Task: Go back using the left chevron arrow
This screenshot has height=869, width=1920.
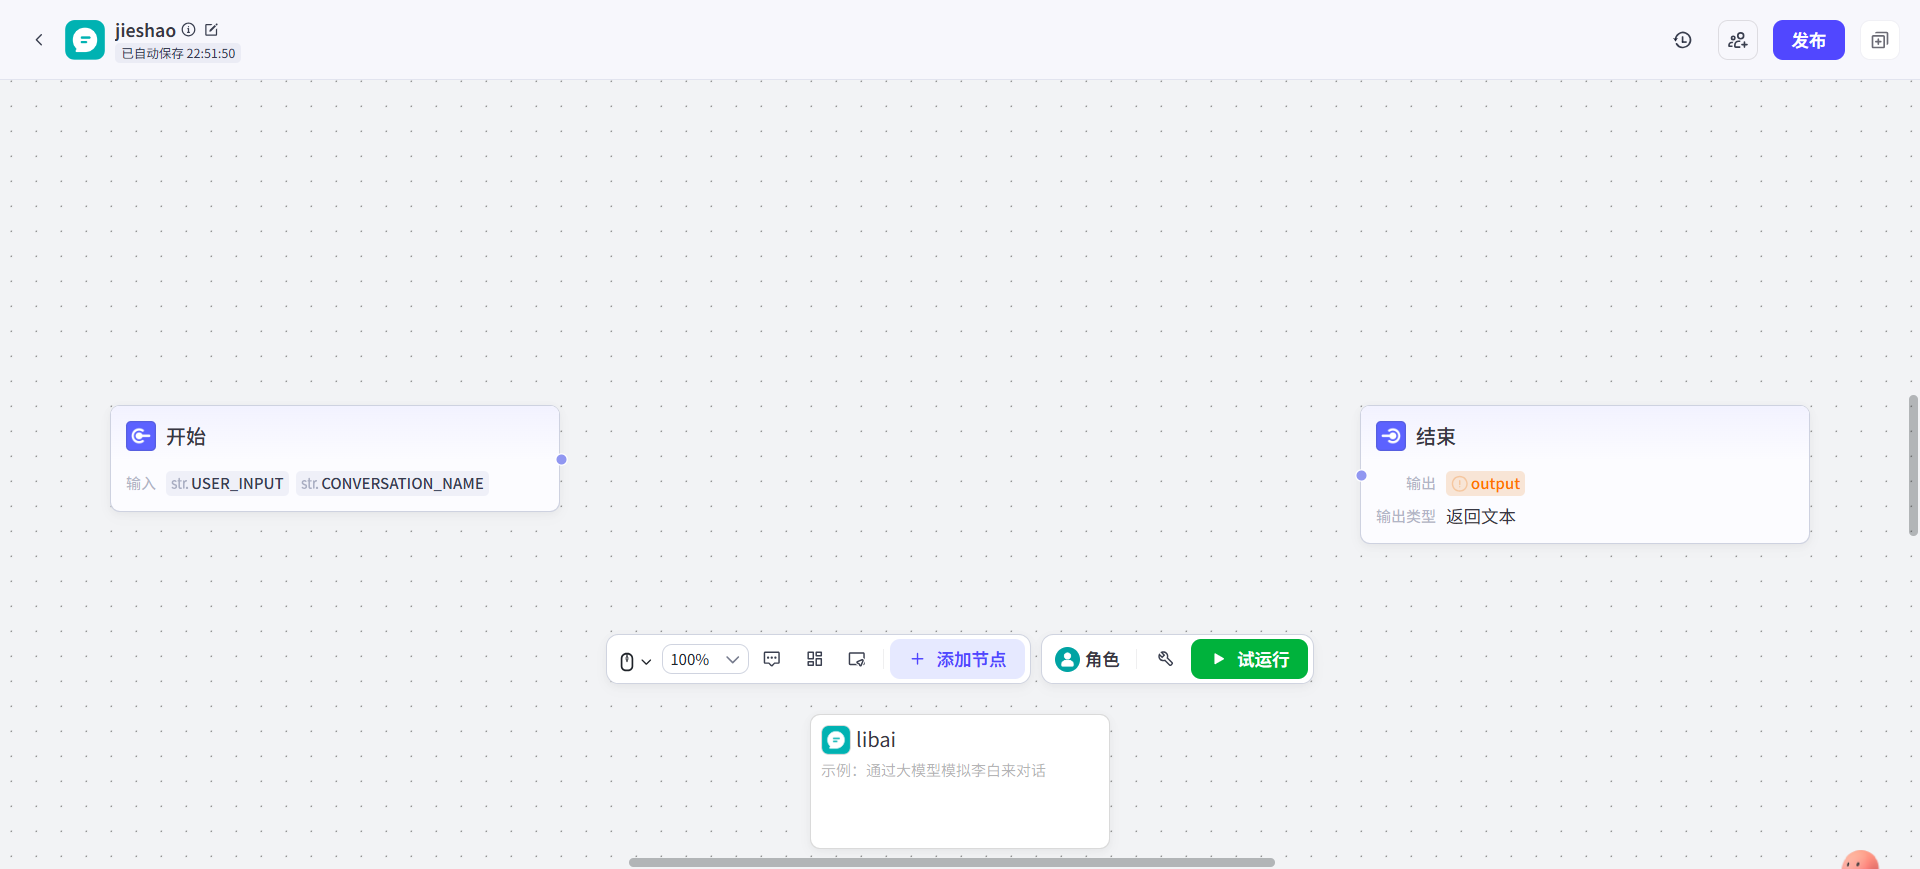Action: (39, 40)
